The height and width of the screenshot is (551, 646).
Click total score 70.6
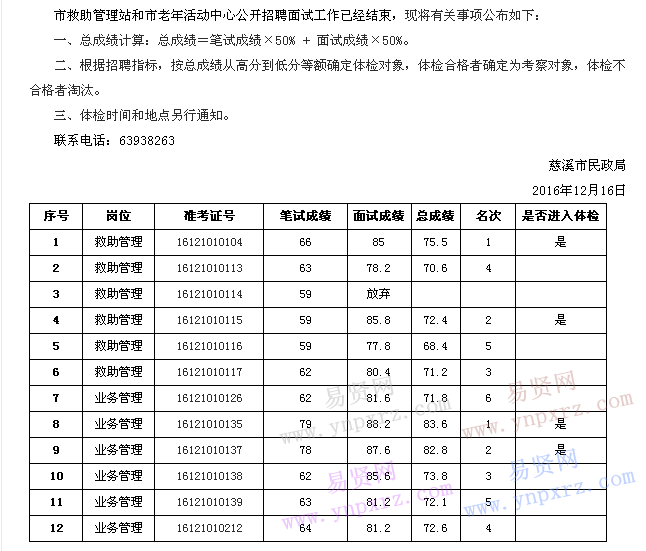pyautogui.click(x=435, y=268)
